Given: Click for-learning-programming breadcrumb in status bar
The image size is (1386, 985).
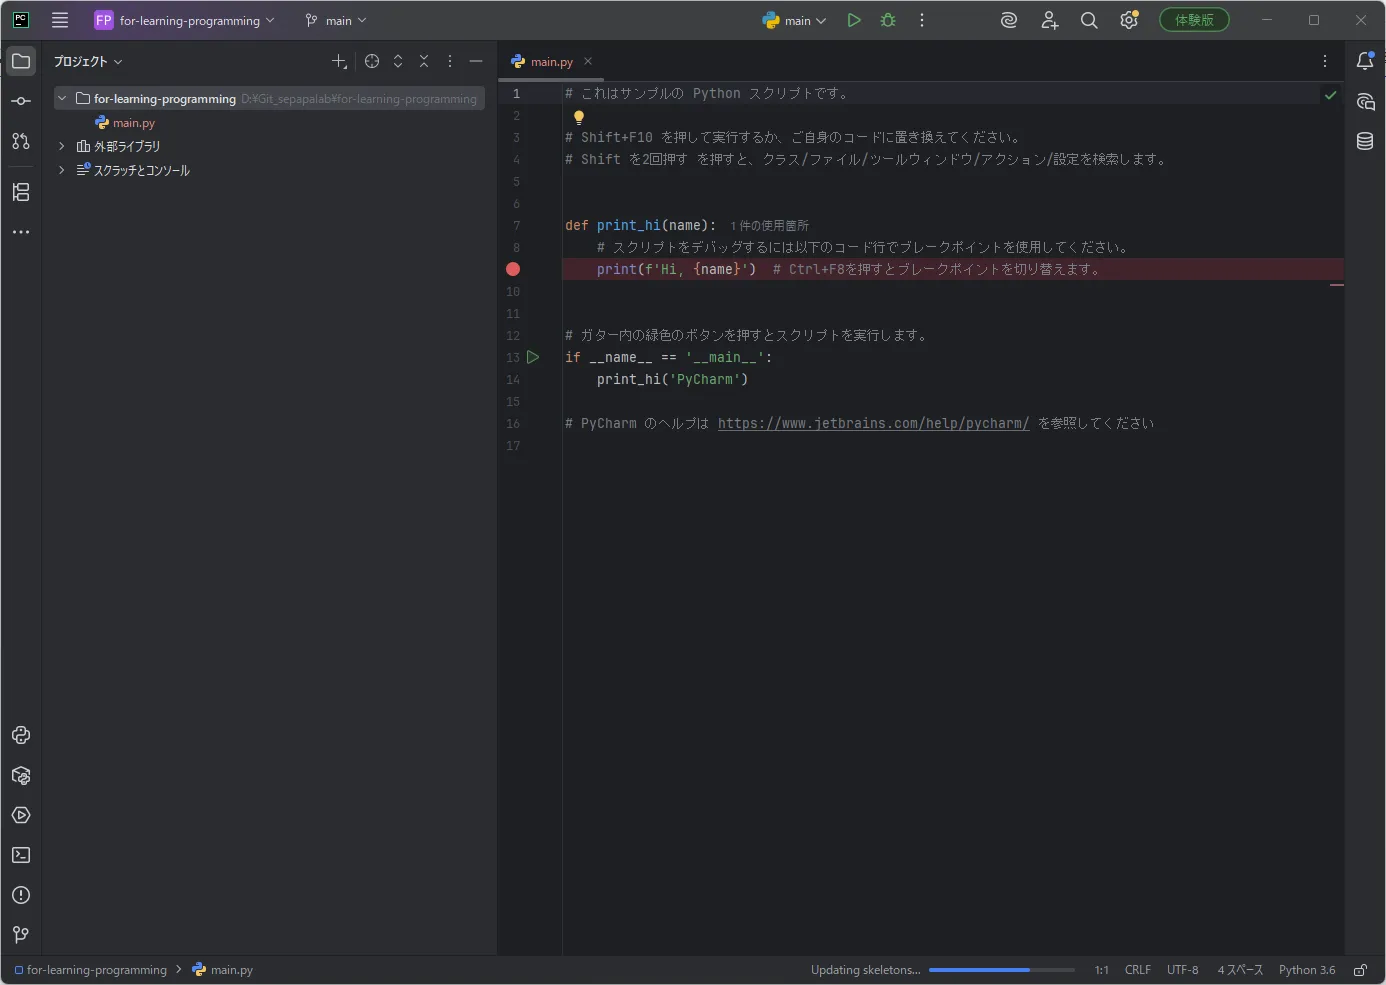Looking at the screenshot, I should pyautogui.click(x=90, y=970).
